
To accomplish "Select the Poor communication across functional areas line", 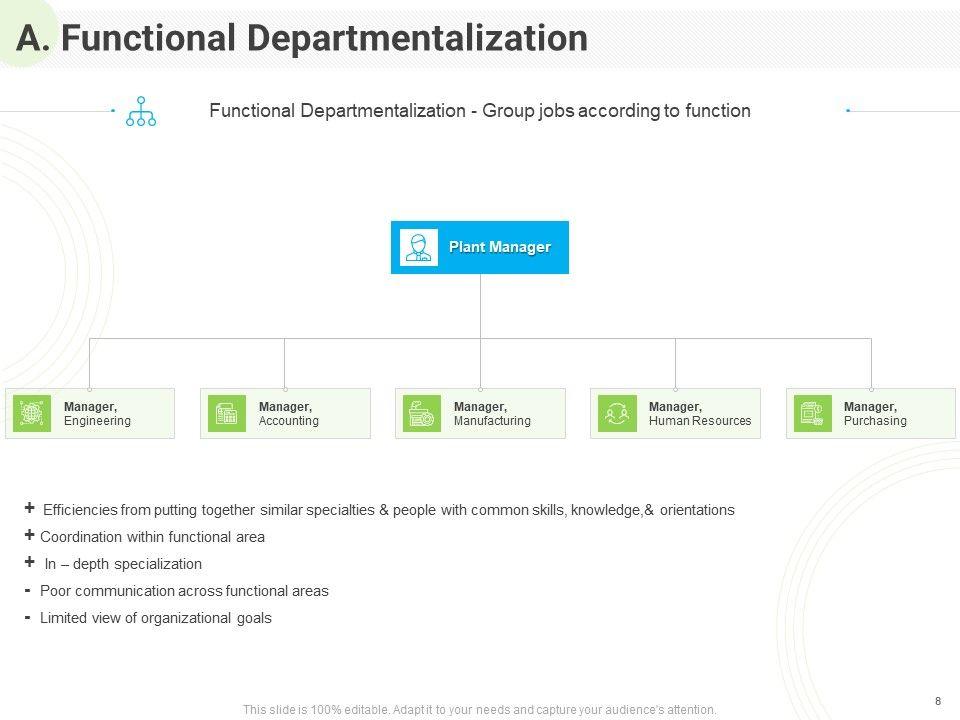I will (184, 591).
